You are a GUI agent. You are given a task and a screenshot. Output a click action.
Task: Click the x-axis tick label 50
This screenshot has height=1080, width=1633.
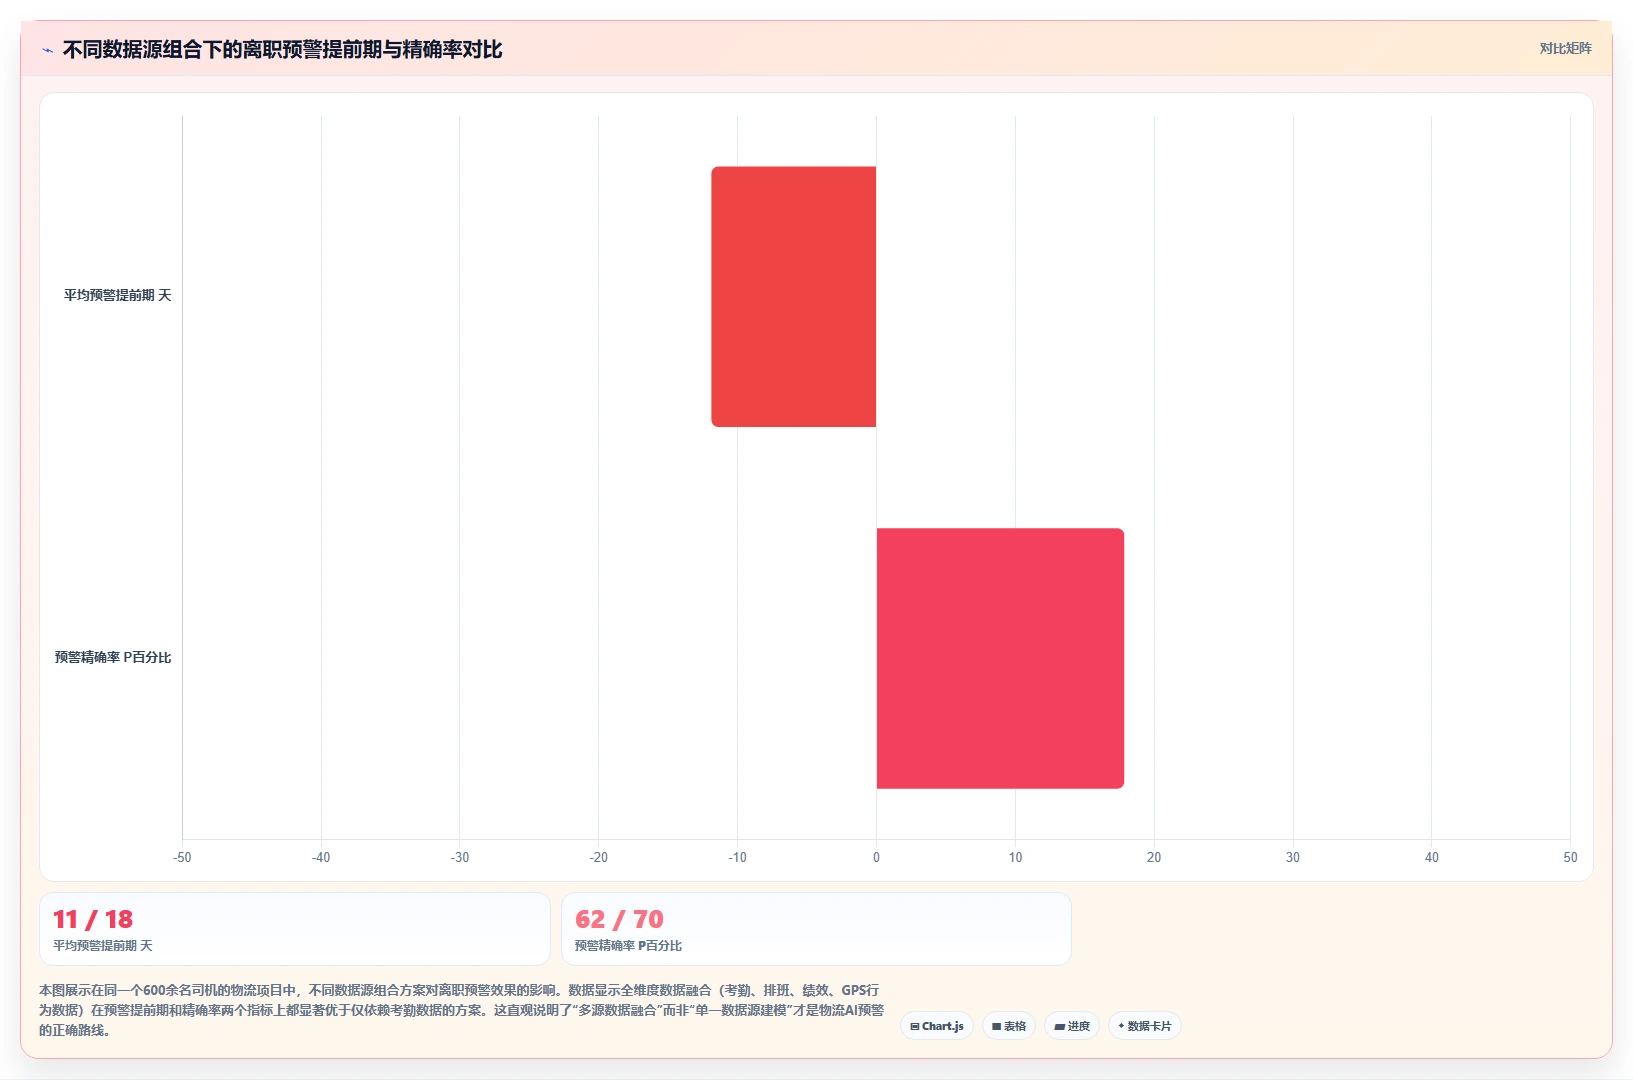tap(1570, 857)
